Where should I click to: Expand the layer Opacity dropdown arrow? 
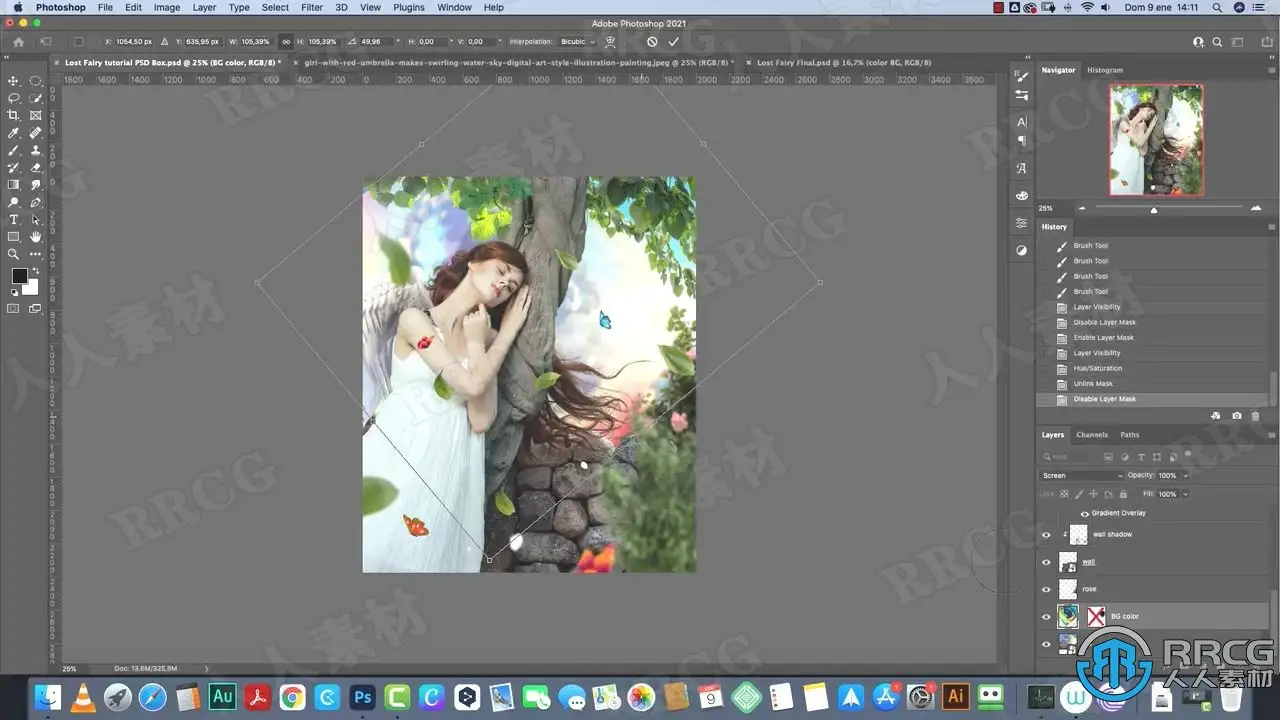point(1186,476)
